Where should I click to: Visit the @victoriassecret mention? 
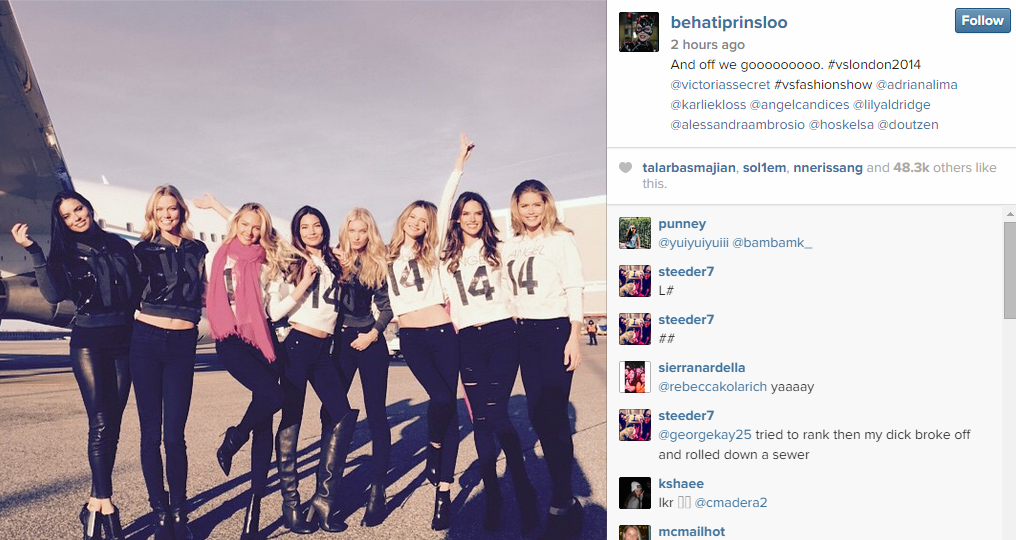(x=721, y=84)
